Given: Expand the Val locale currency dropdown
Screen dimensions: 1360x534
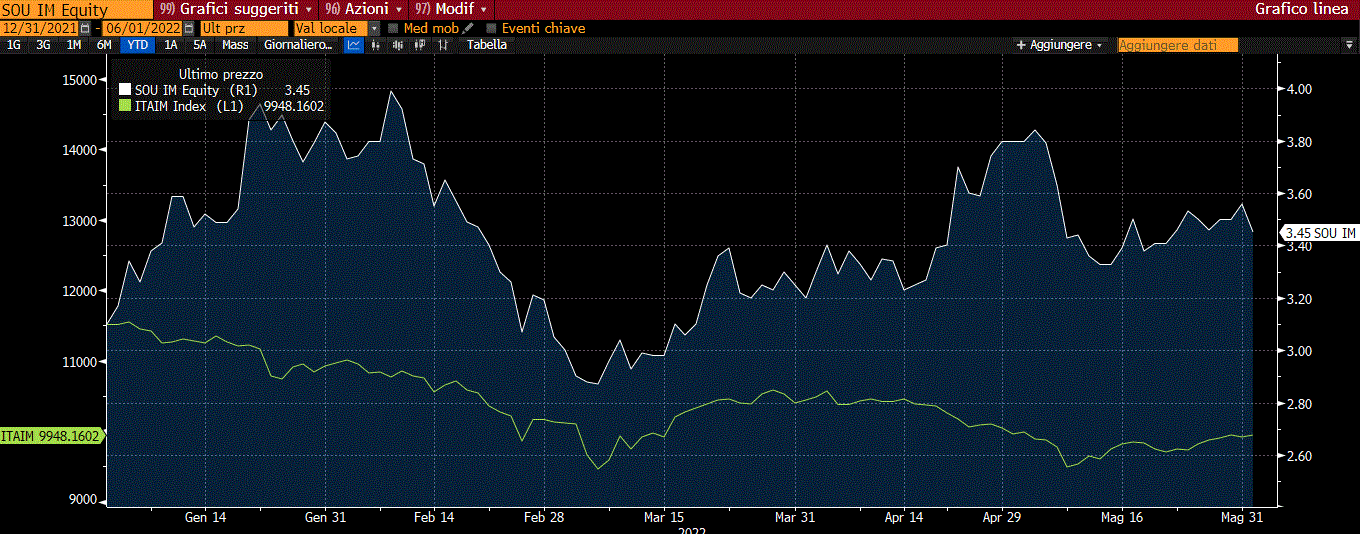Looking at the screenshot, I should (374, 29).
